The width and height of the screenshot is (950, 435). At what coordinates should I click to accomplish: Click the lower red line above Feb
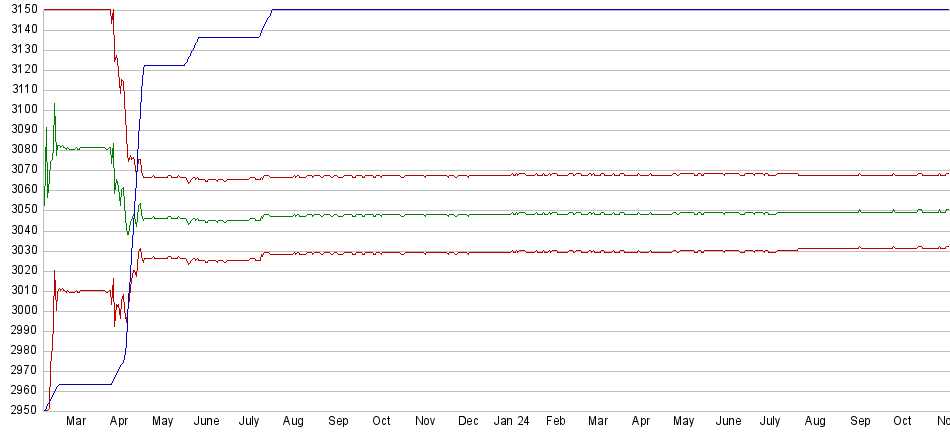(x=555, y=252)
